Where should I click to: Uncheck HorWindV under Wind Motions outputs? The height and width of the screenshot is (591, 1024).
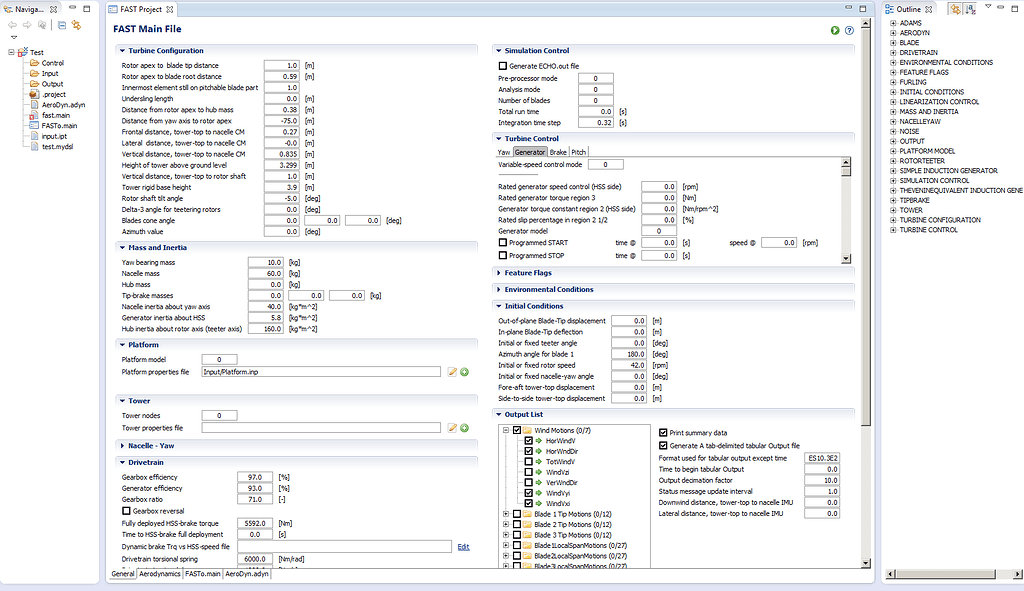[x=527, y=441]
